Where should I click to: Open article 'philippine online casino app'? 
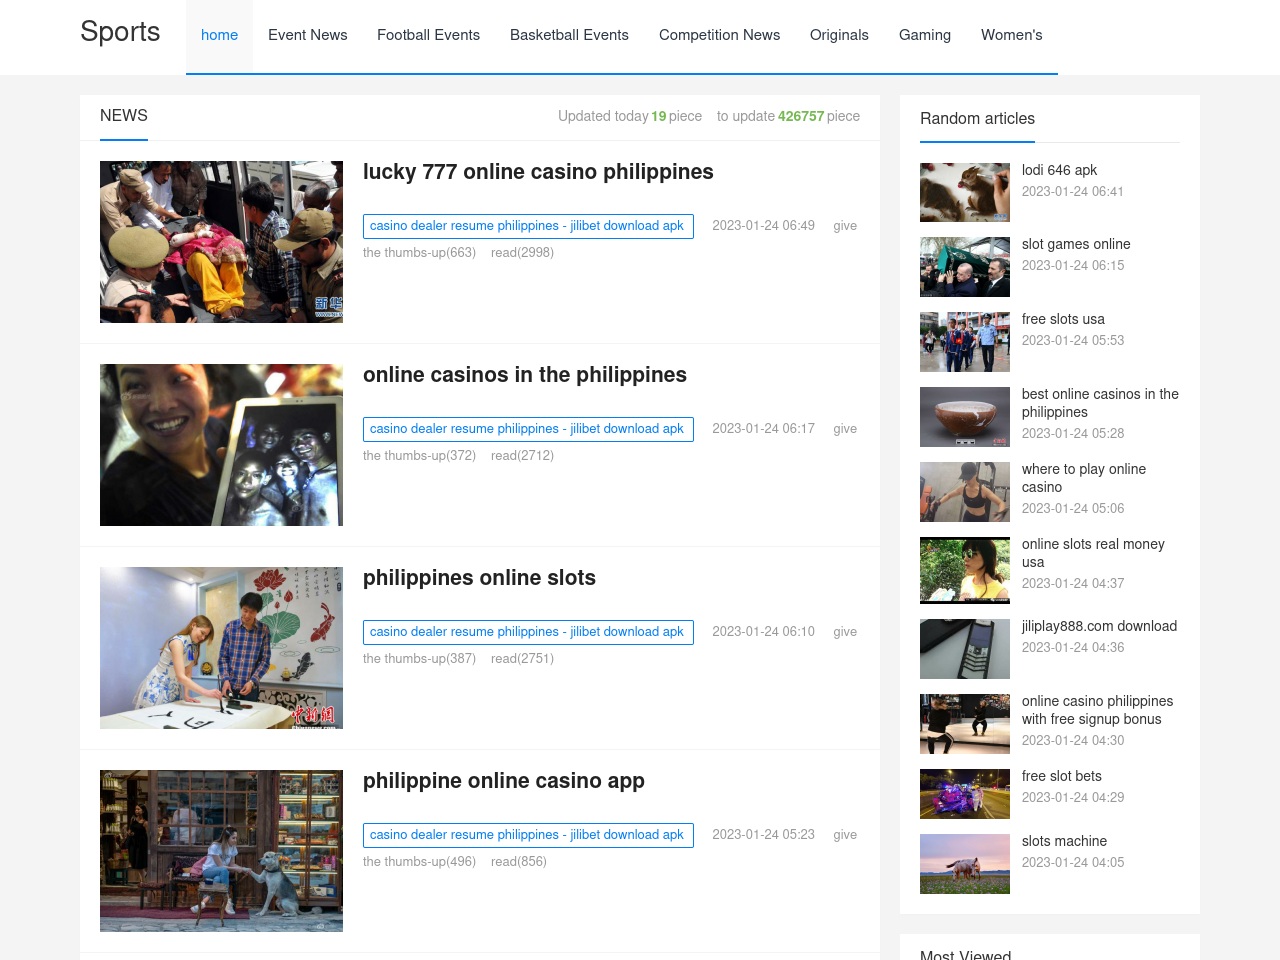pos(504,781)
